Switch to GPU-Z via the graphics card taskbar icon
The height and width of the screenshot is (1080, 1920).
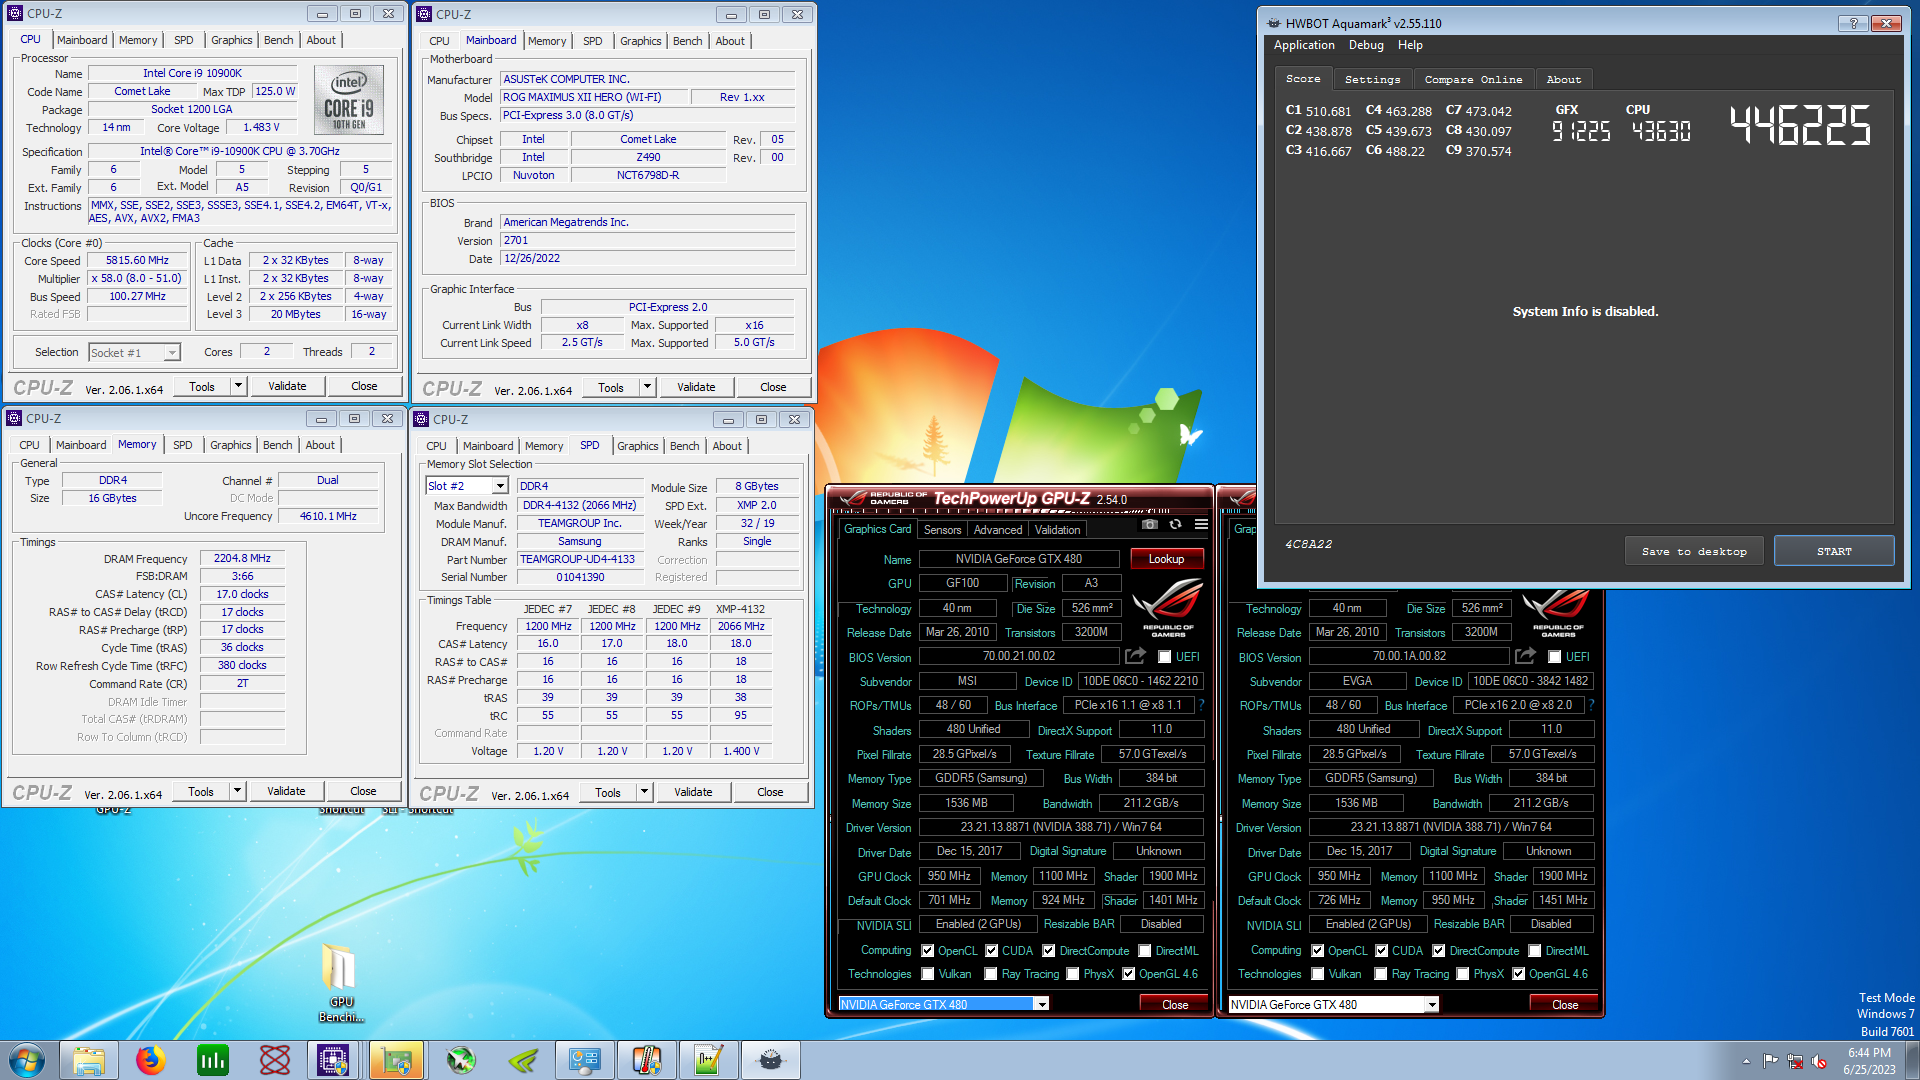(397, 1060)
